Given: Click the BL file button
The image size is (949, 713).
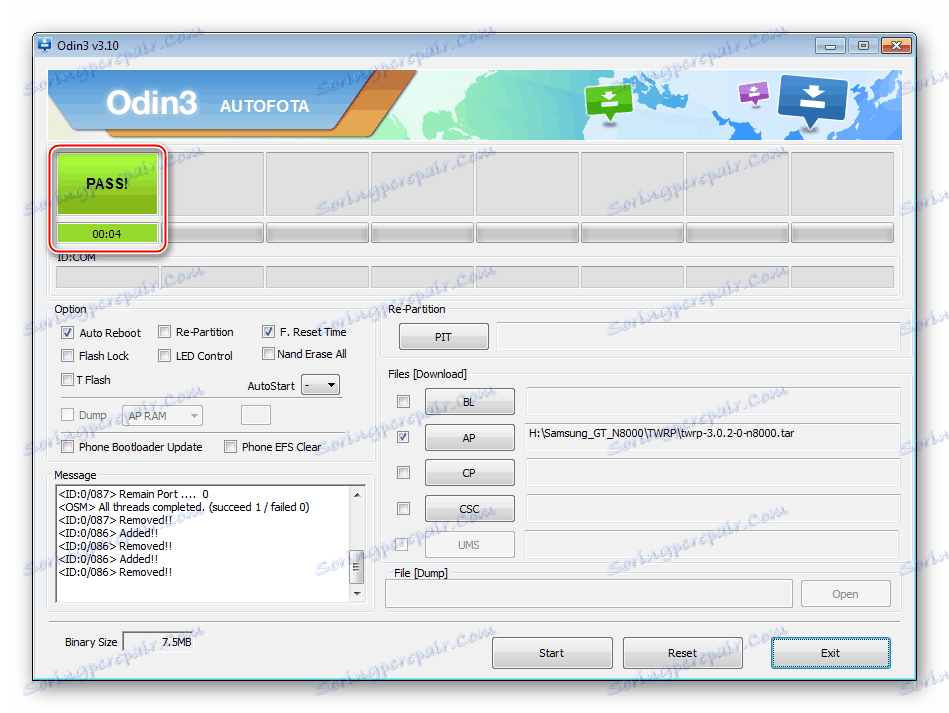Looking at the screenshot, I should point(470,402).
